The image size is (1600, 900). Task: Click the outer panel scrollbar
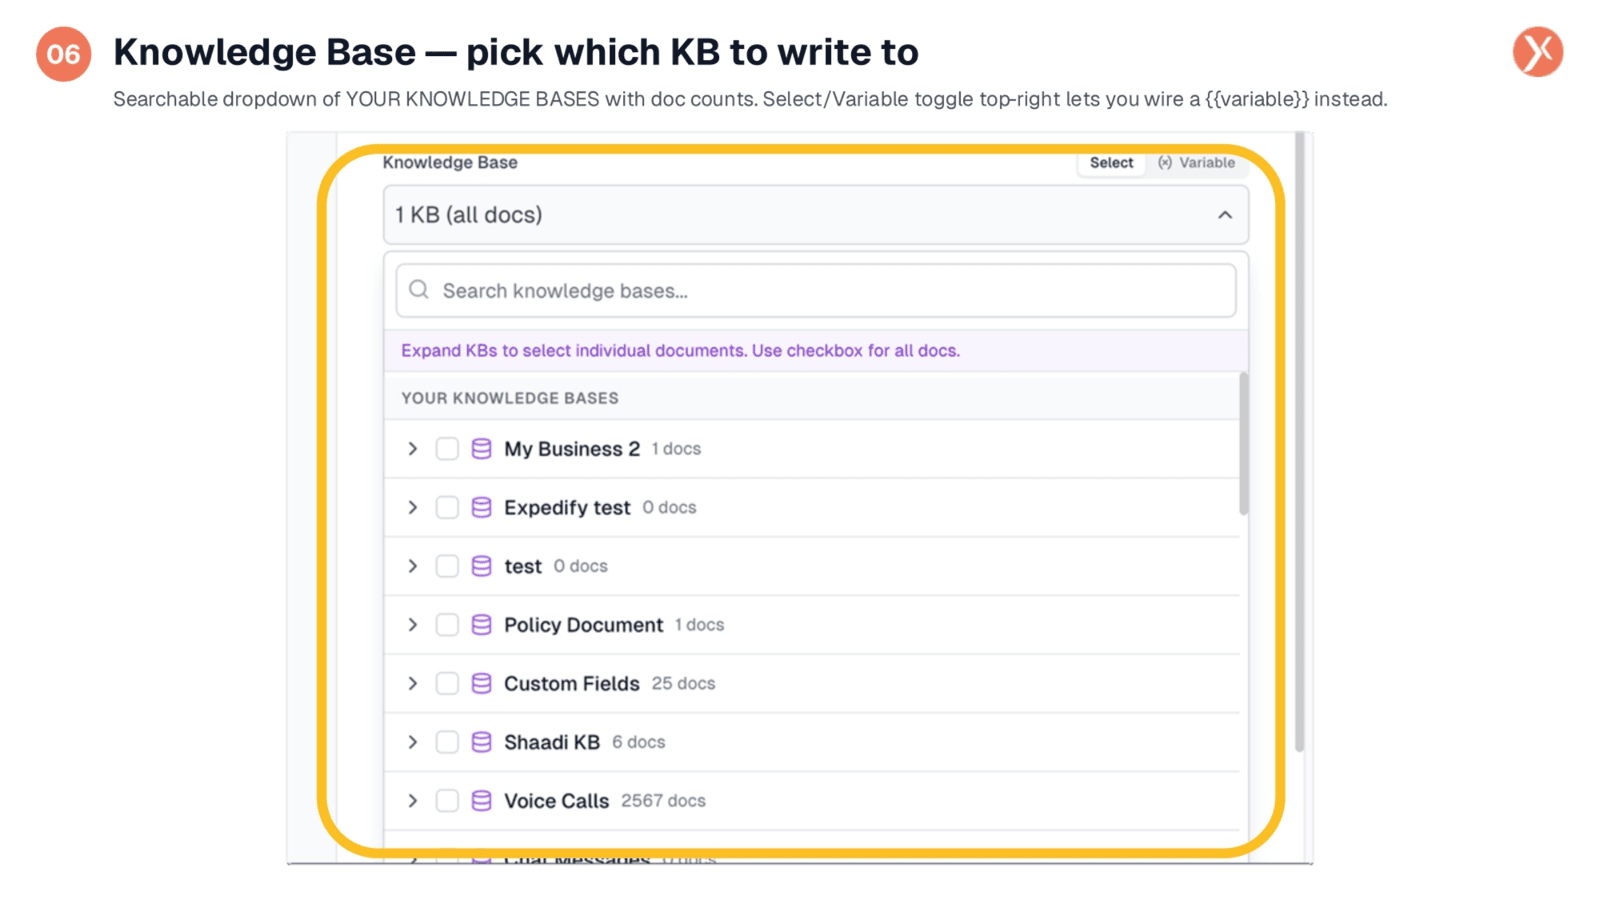point(1299,442)
